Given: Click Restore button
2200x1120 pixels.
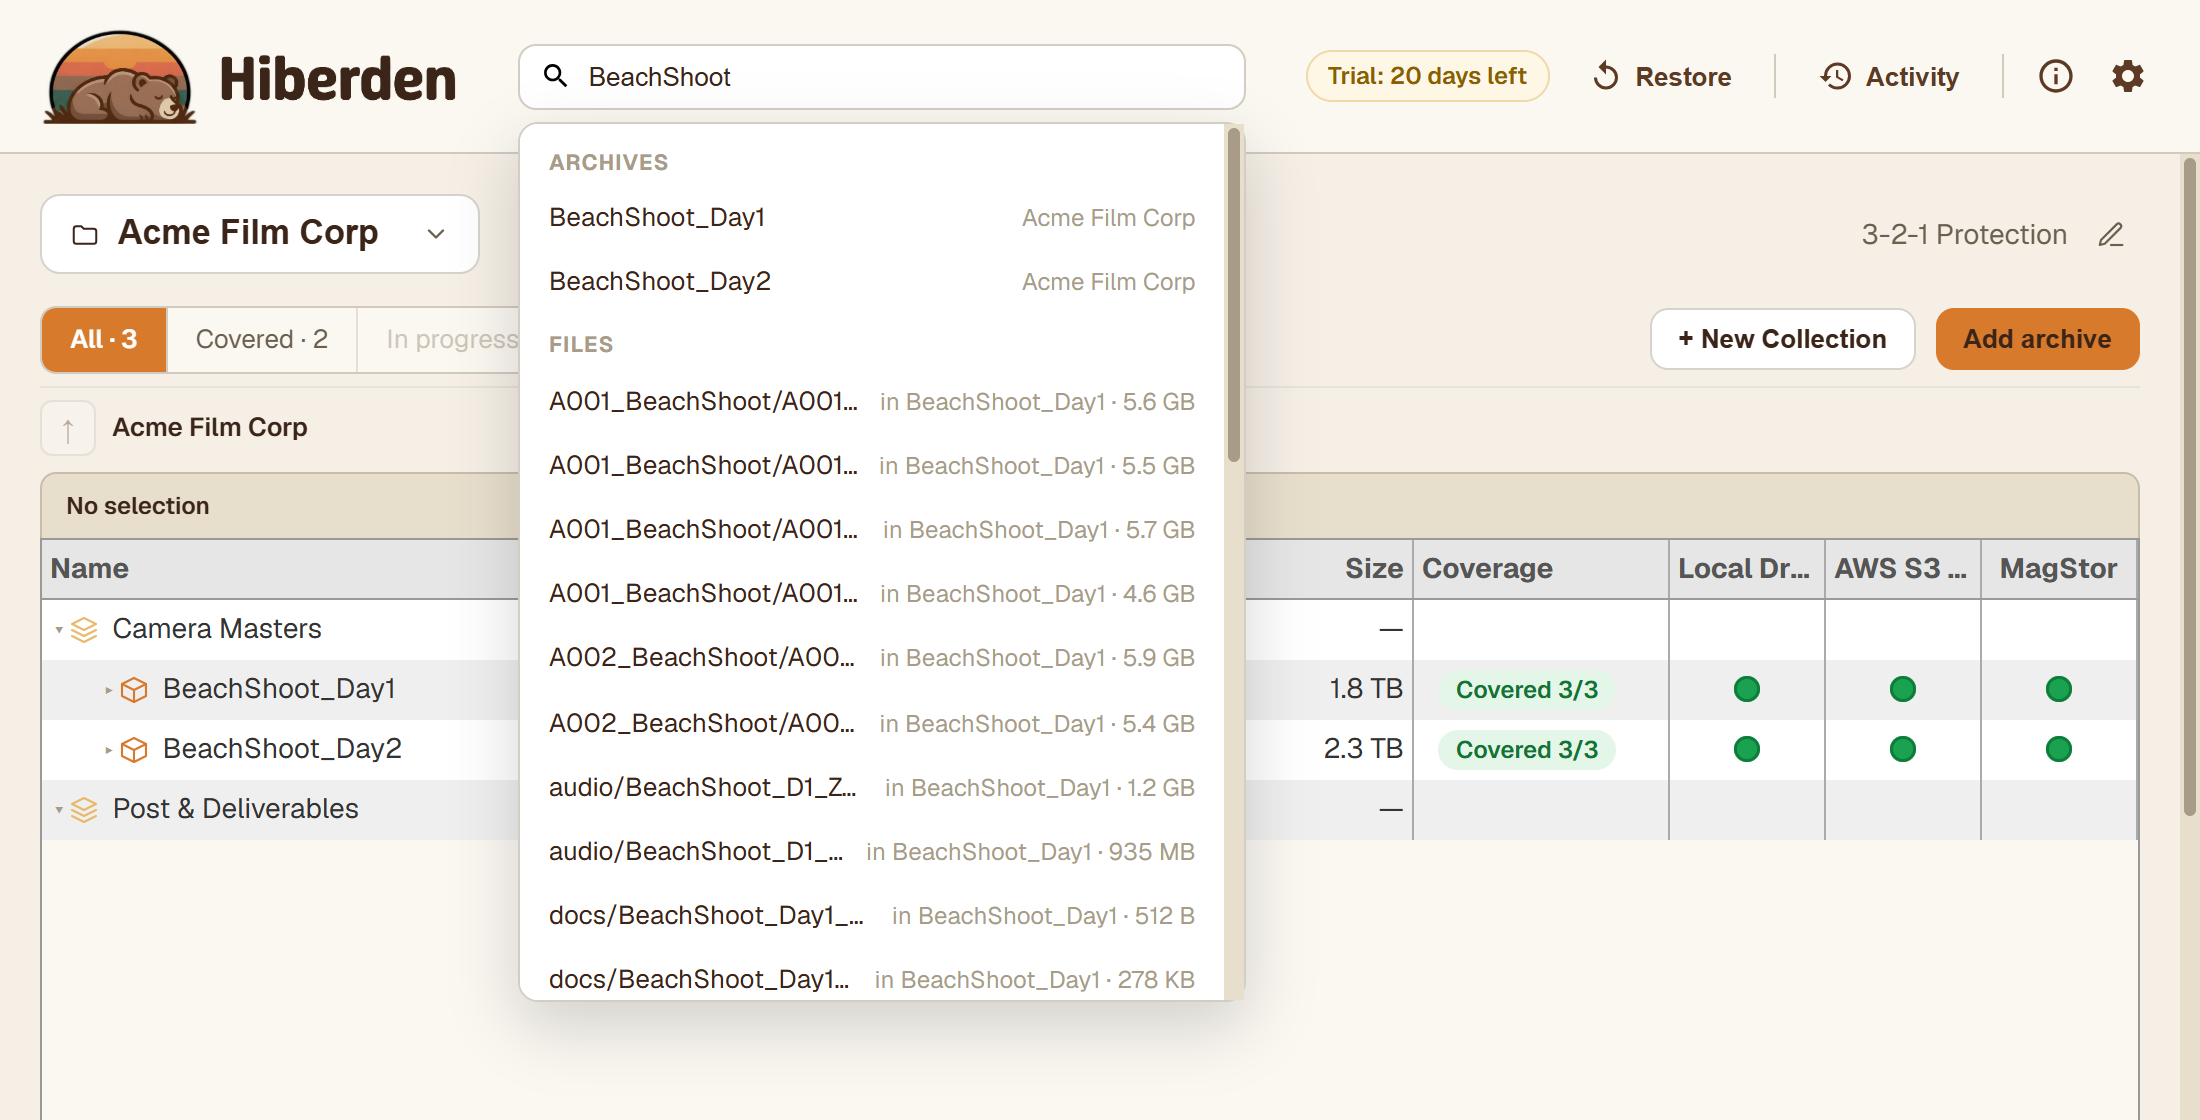Looking at the screenshot, I should point(1662,76).
